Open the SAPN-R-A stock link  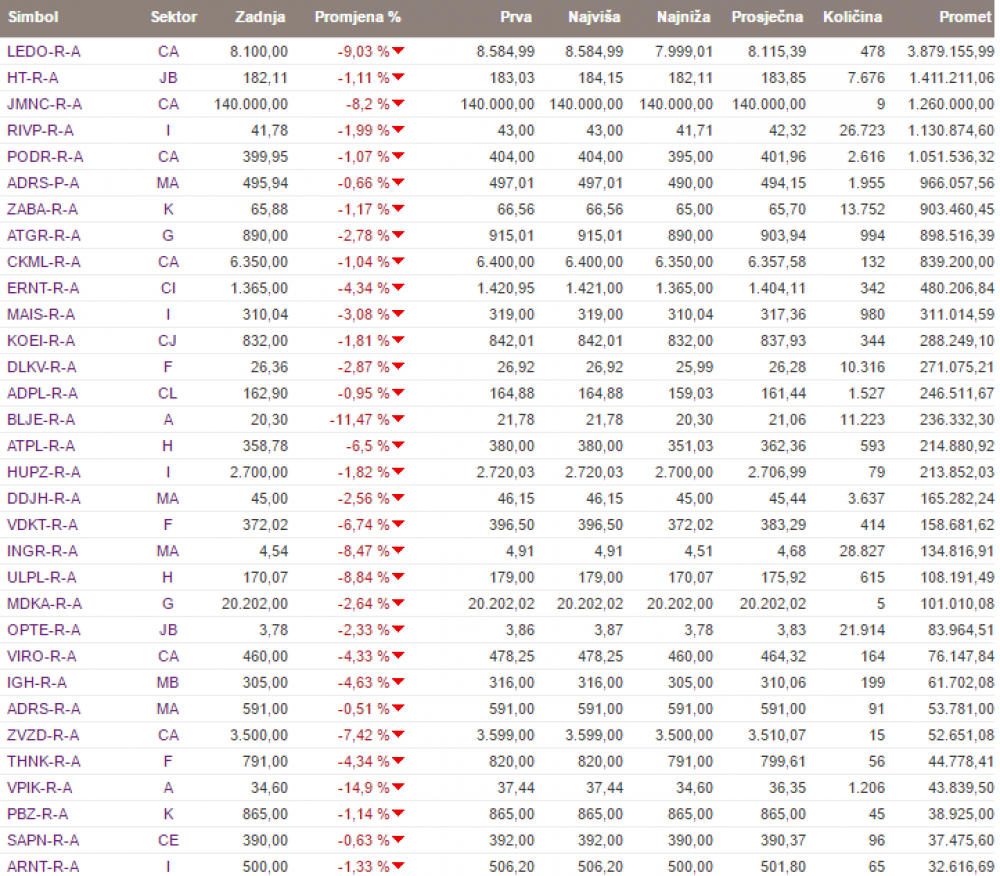point(43,840)
